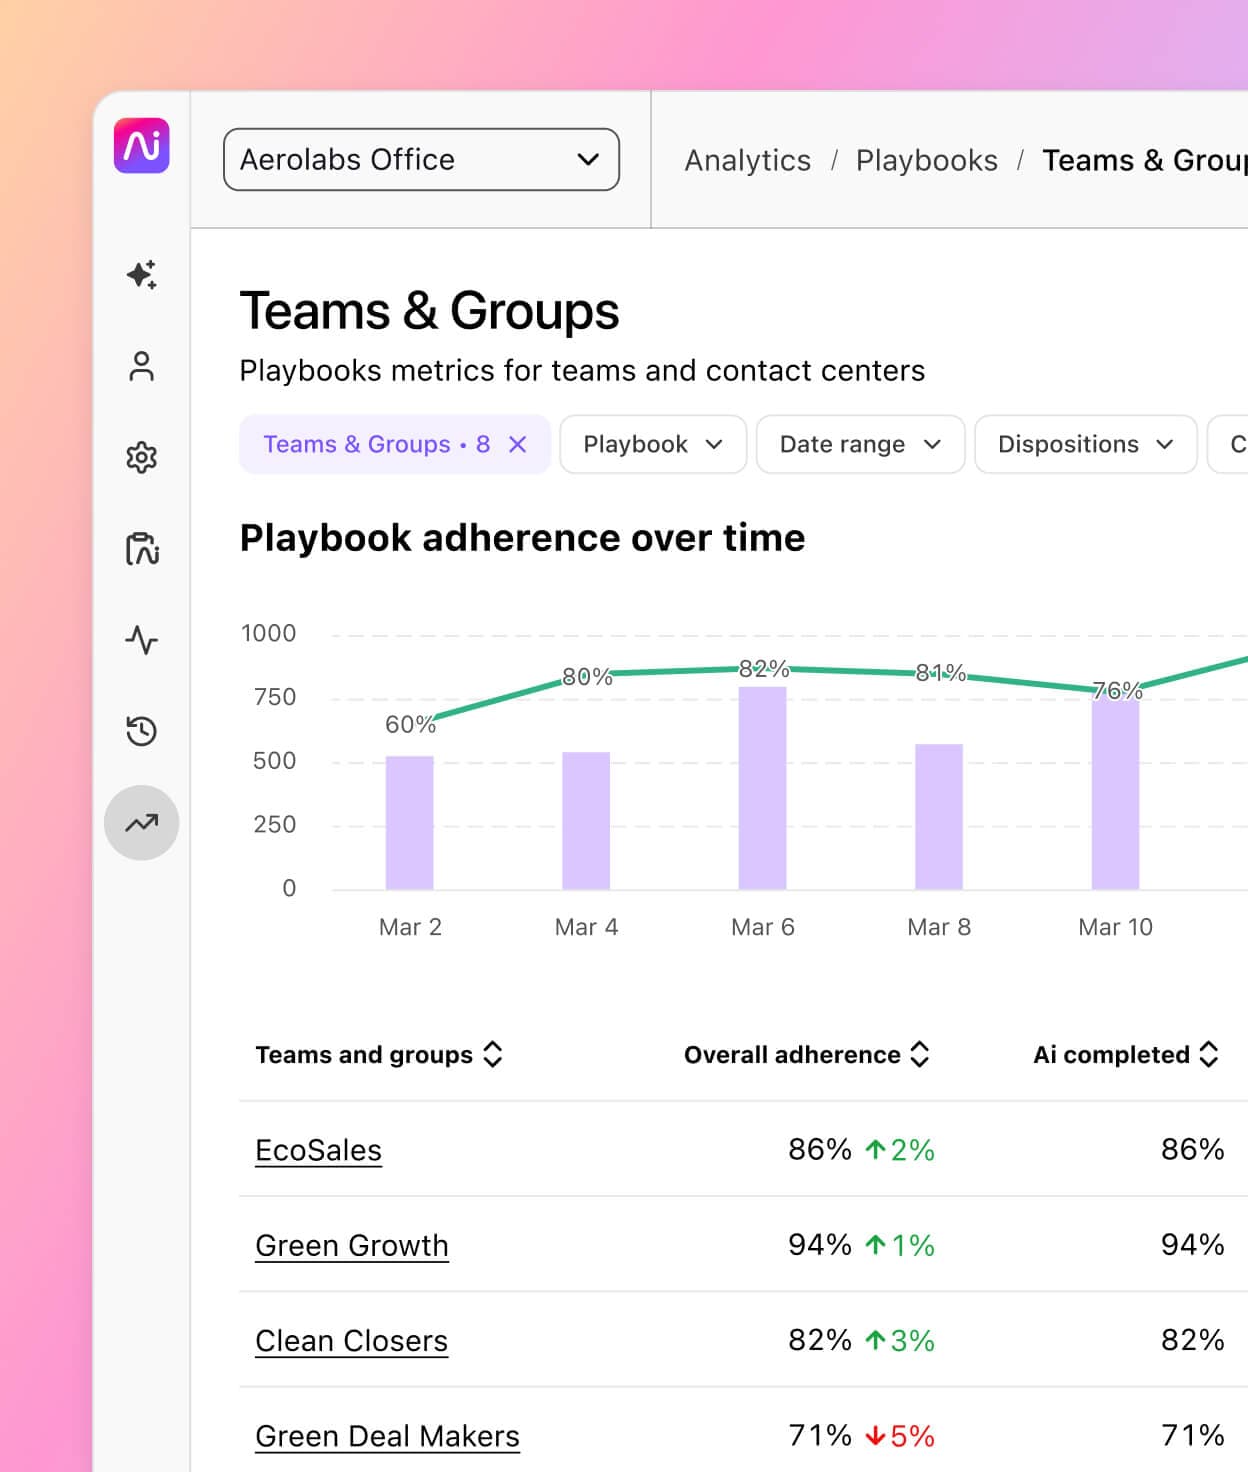The height and width of the screenshot is (1472, 1248).
Task: Go to Analytics breadcrumb
Action: coord(747,160)
